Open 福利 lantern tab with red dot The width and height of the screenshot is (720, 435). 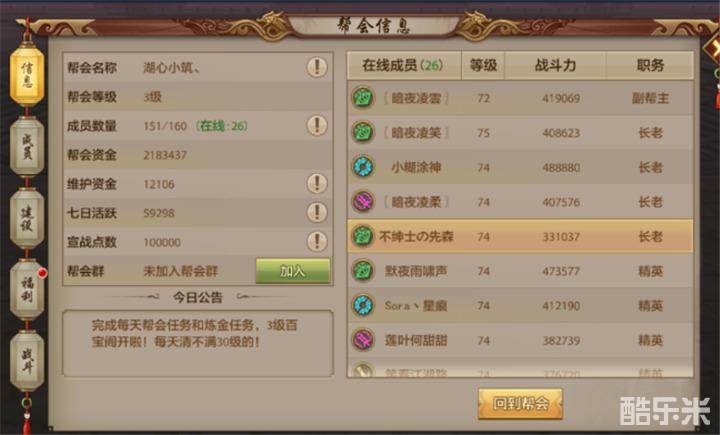coord(27,289)
